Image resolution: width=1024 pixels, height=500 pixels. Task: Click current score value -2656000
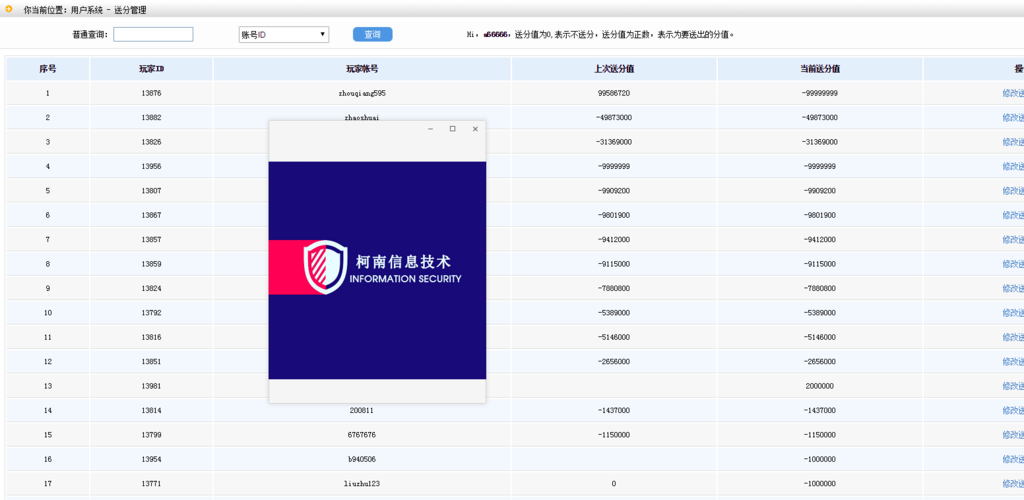820,362
